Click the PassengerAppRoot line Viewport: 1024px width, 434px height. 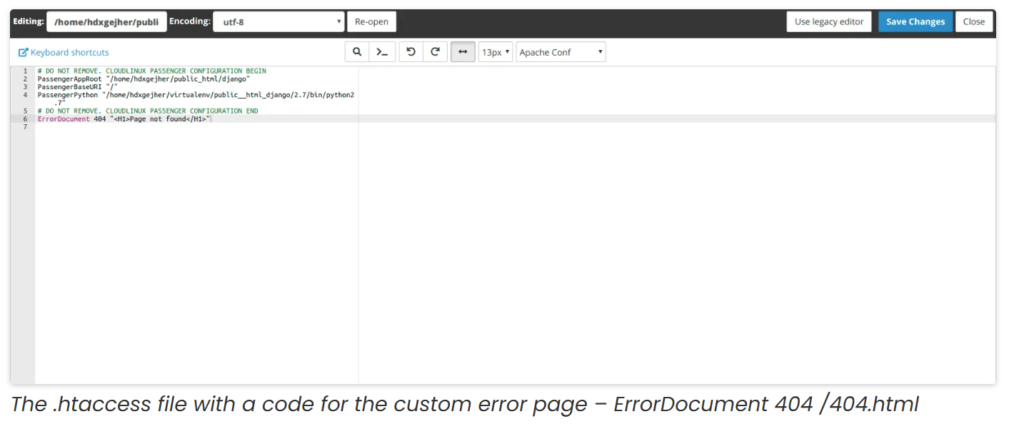pyautogui.click(x=144, y=78)
